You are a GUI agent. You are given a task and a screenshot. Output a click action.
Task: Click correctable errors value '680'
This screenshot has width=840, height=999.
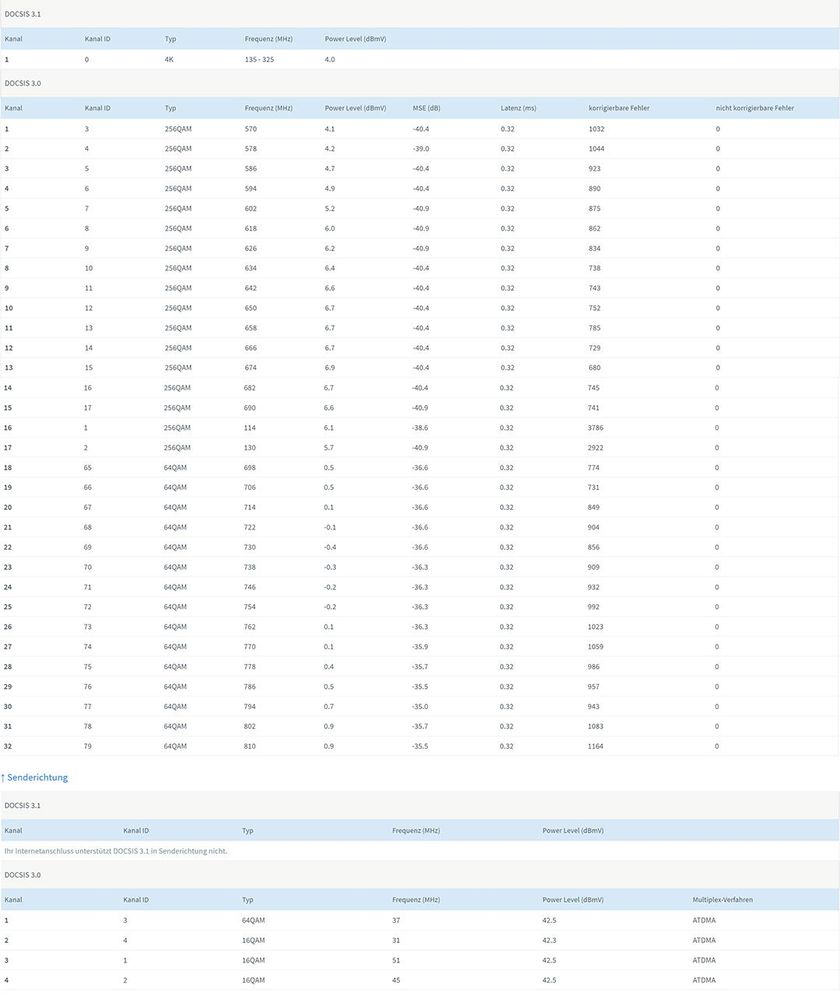(x=595, y=368)
